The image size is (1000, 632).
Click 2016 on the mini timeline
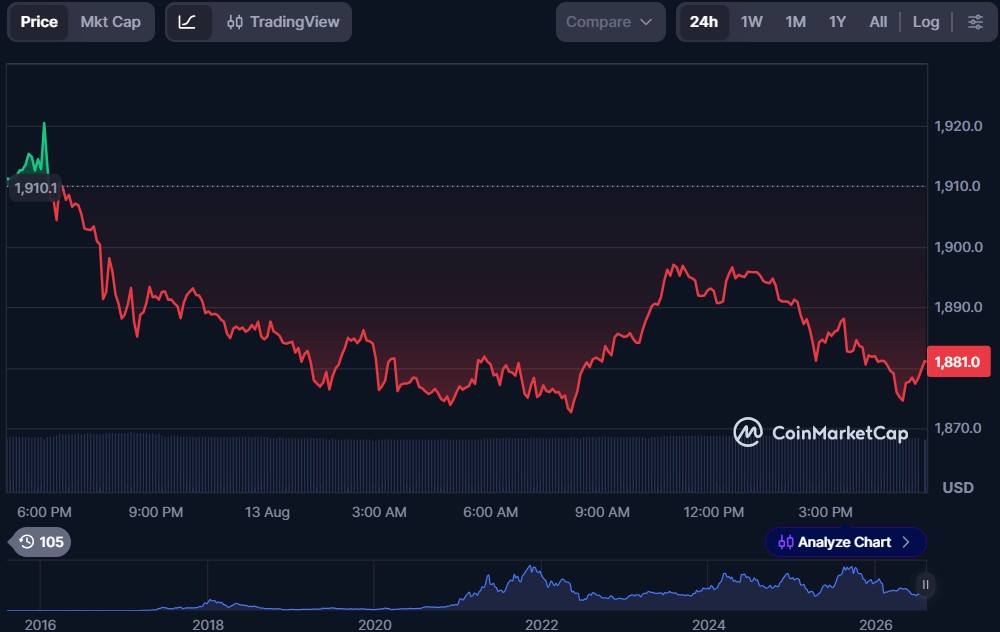40,624
